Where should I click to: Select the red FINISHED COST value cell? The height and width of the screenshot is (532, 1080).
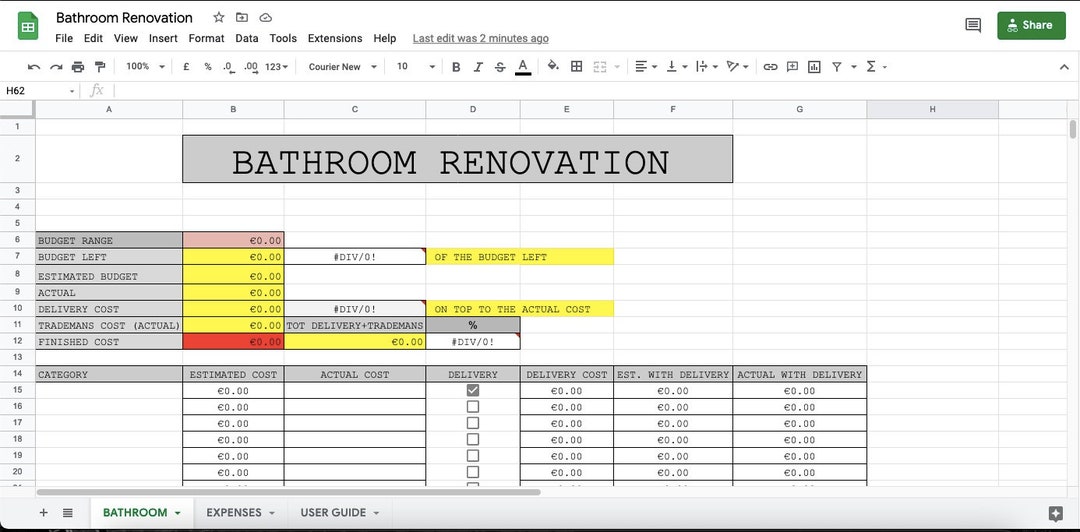point(233,342)
